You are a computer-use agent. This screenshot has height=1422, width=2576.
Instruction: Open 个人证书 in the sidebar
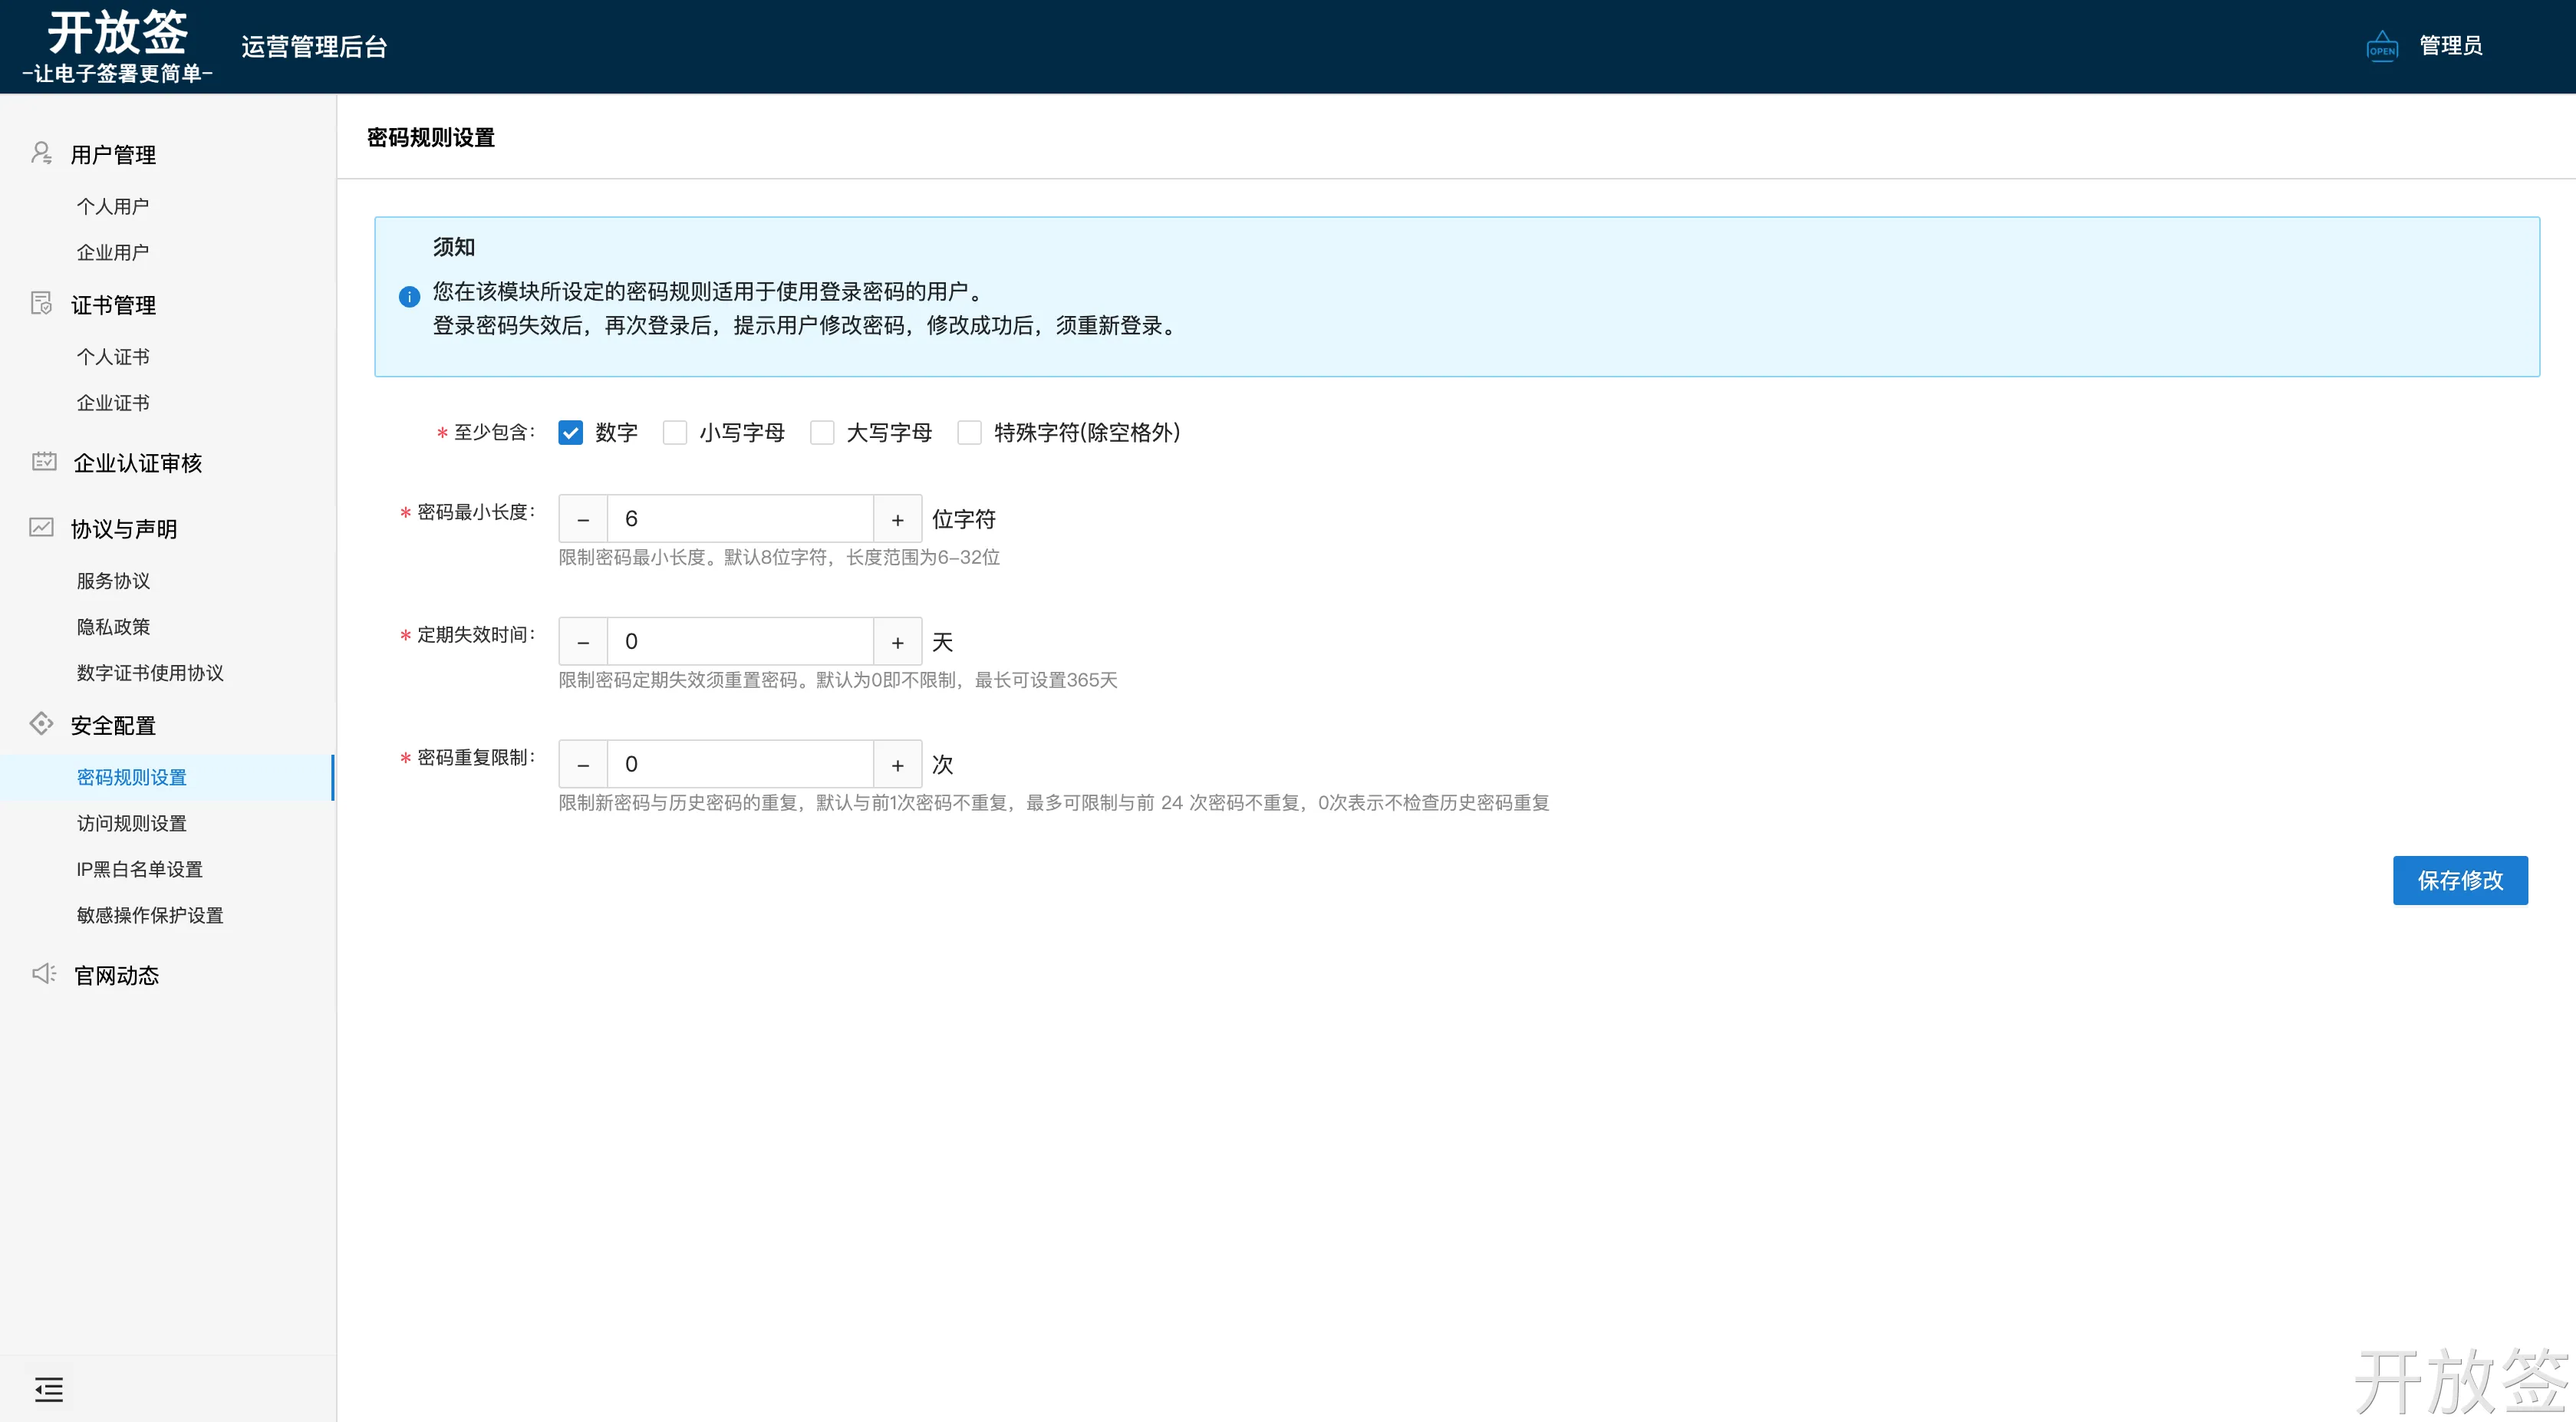[x=113, y=356]
